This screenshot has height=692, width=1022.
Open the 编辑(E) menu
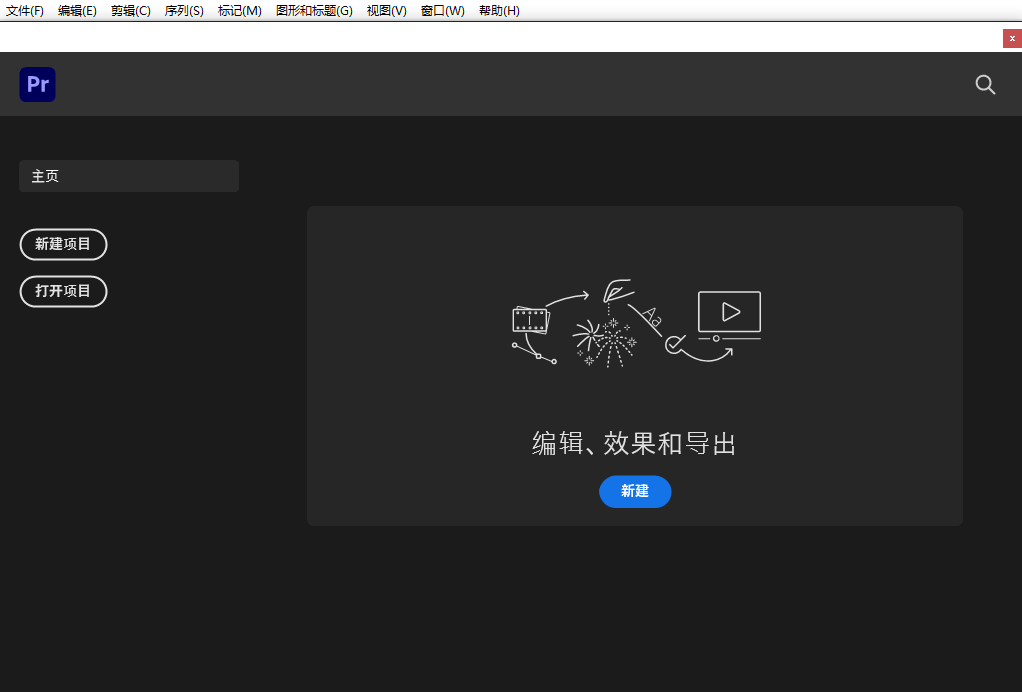[77, 11]
